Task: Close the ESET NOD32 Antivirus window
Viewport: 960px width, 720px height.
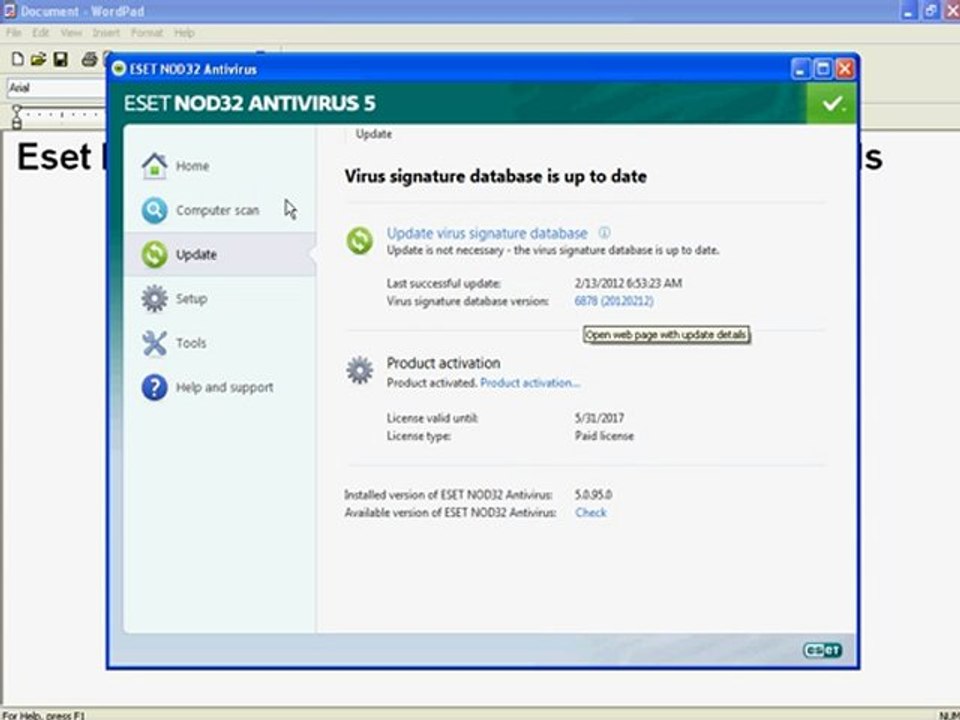Action: (x=846, y=69)
